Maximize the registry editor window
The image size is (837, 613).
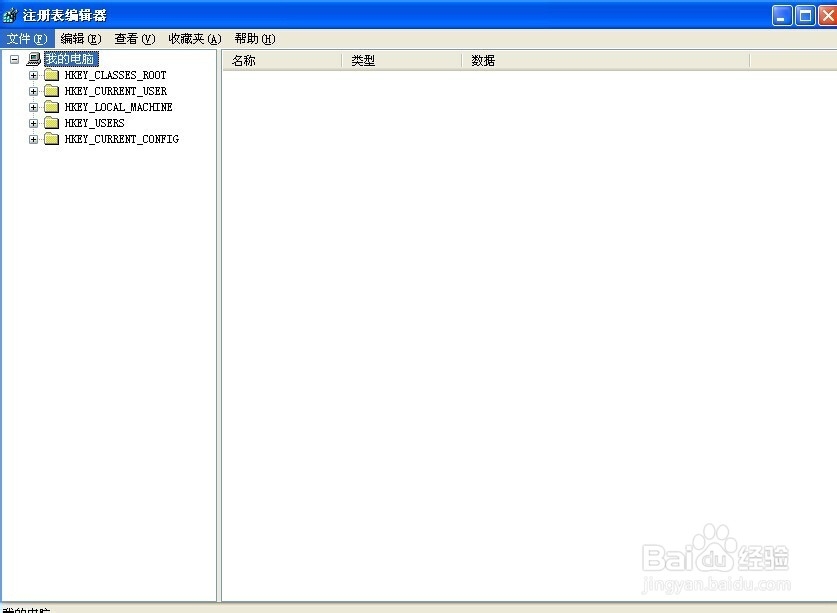(805, 15)
